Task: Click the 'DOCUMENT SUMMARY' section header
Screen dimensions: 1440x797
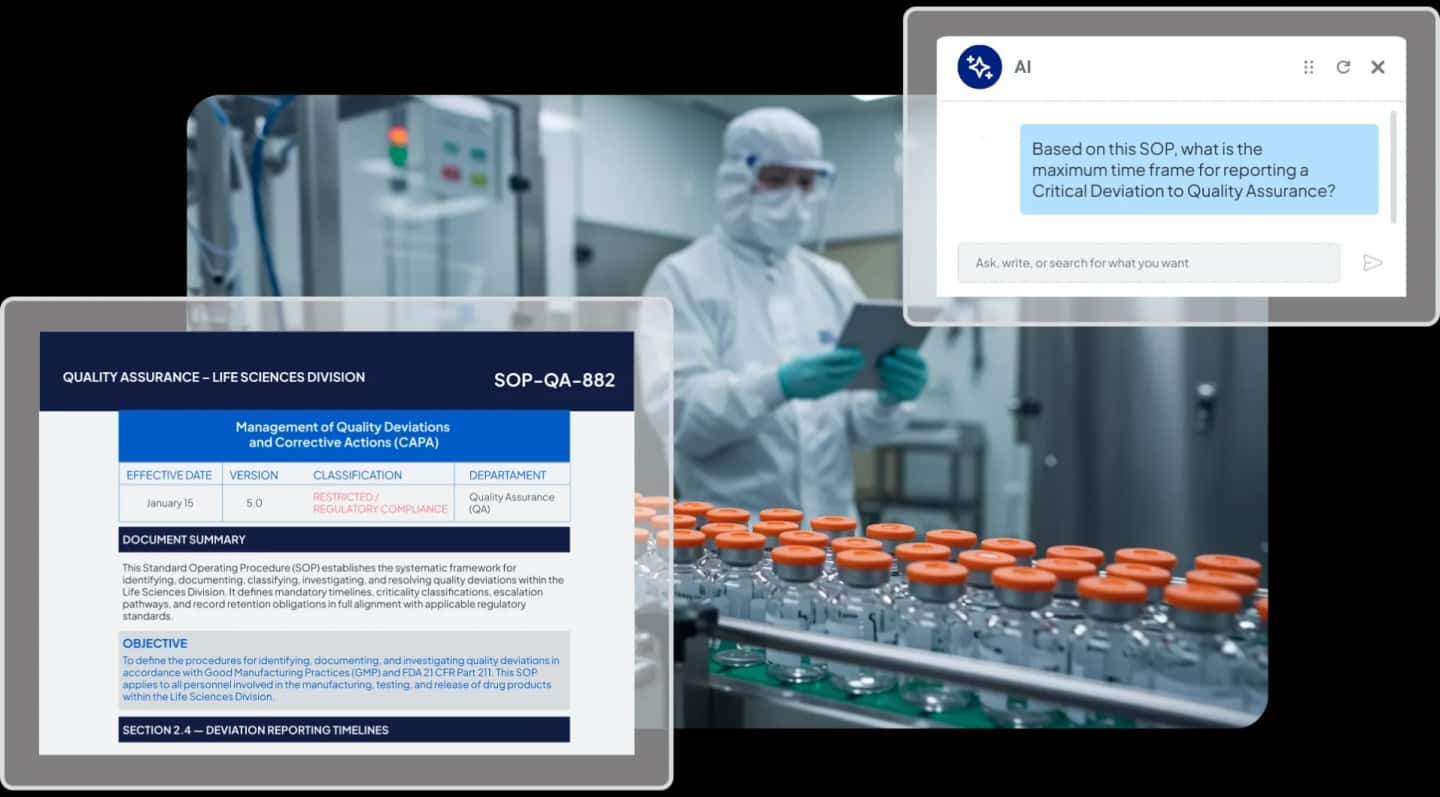Action: 344,540
